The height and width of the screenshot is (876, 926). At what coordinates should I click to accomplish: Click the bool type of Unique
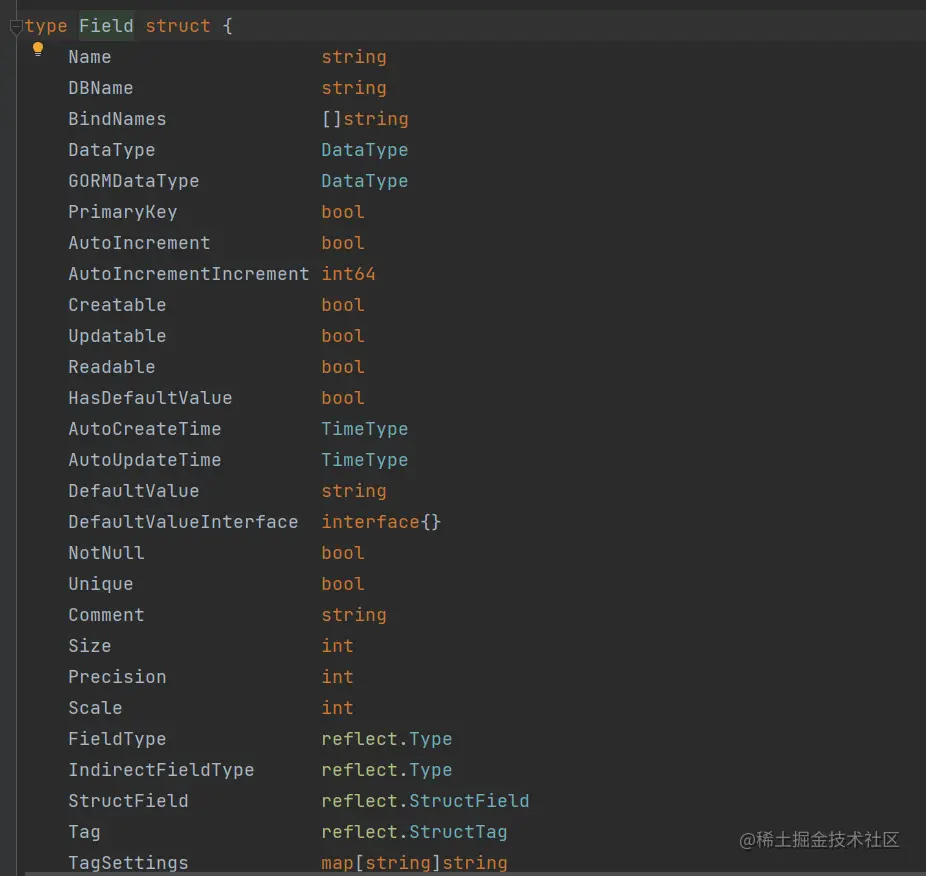point(343,584)
